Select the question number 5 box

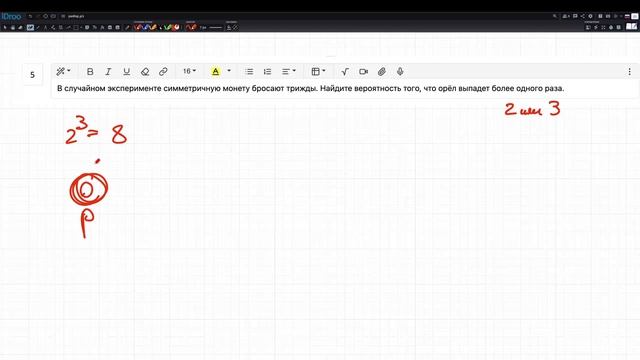[x=32, y=75]
